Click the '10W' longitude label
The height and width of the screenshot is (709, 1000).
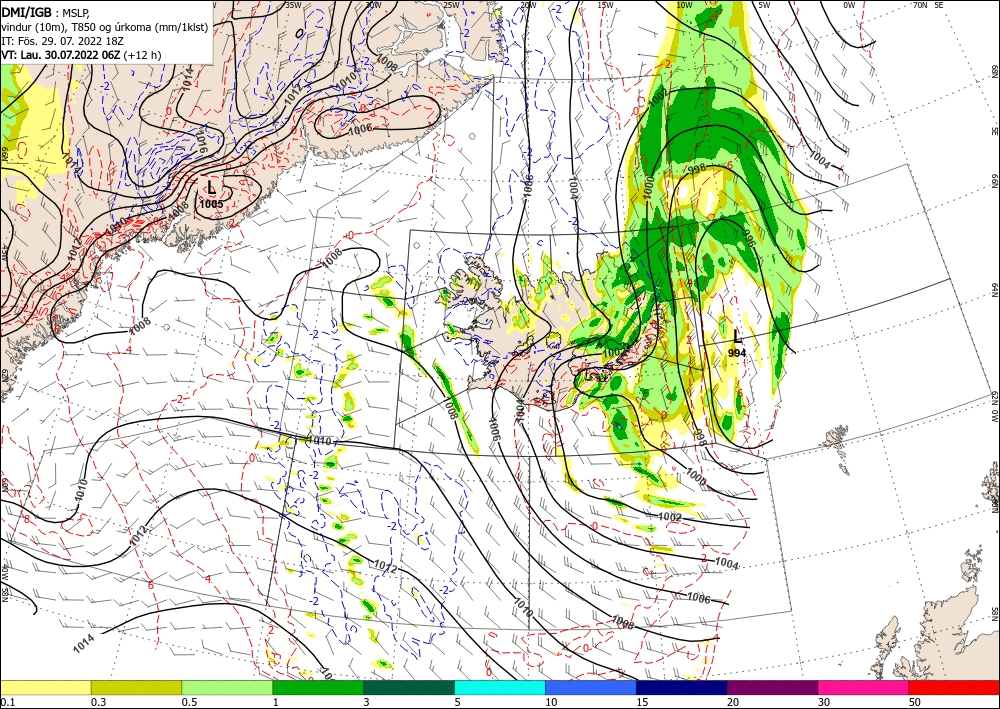tap(684, 5)
